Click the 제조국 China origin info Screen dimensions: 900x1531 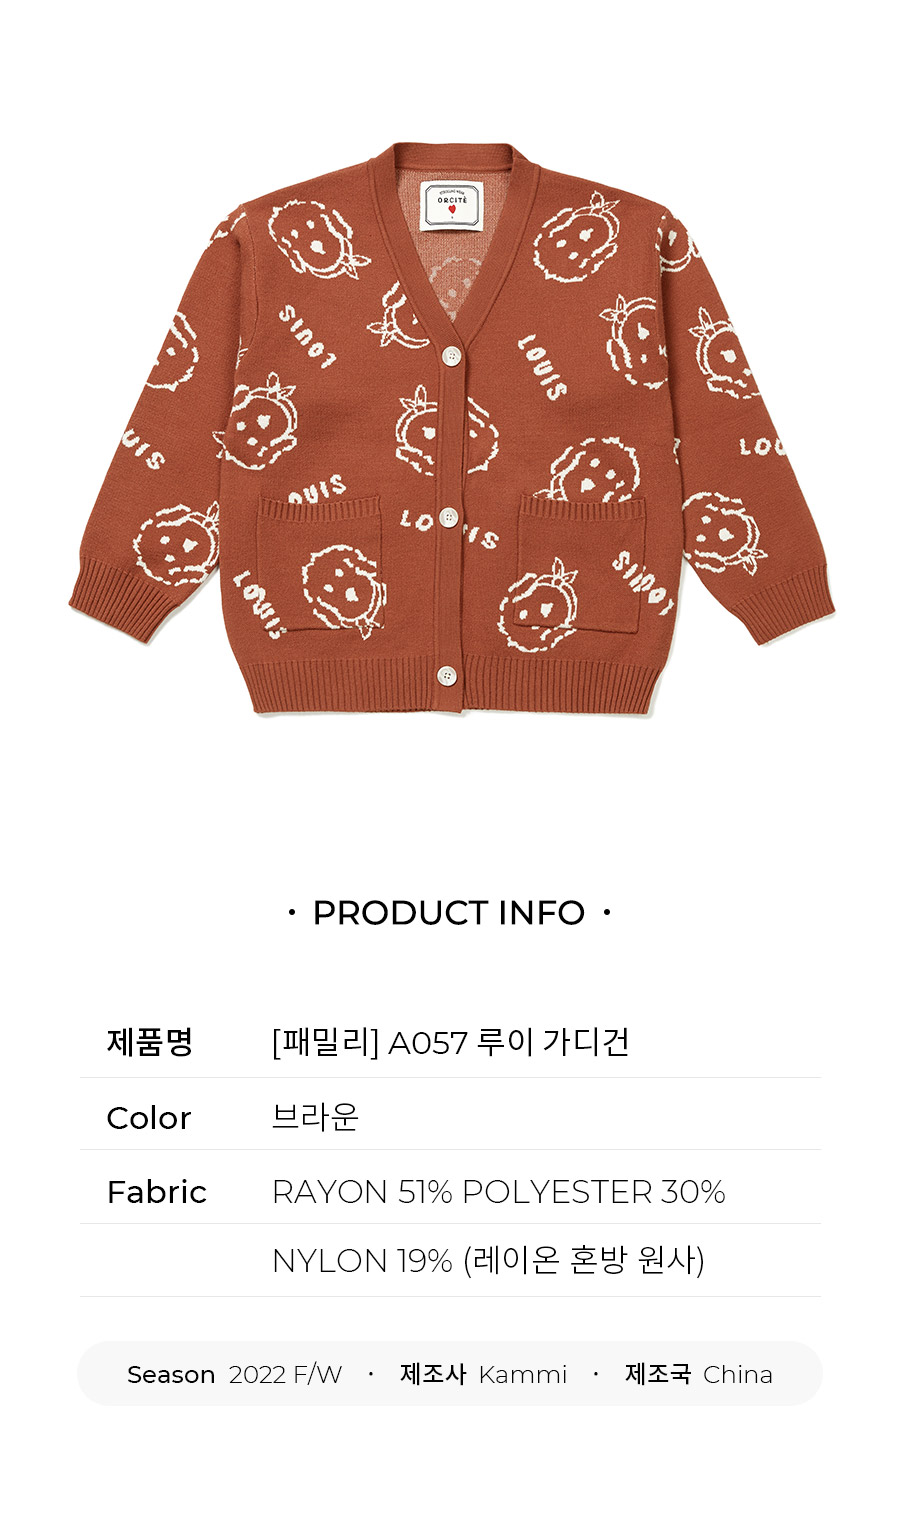(x=699, y=1374)
